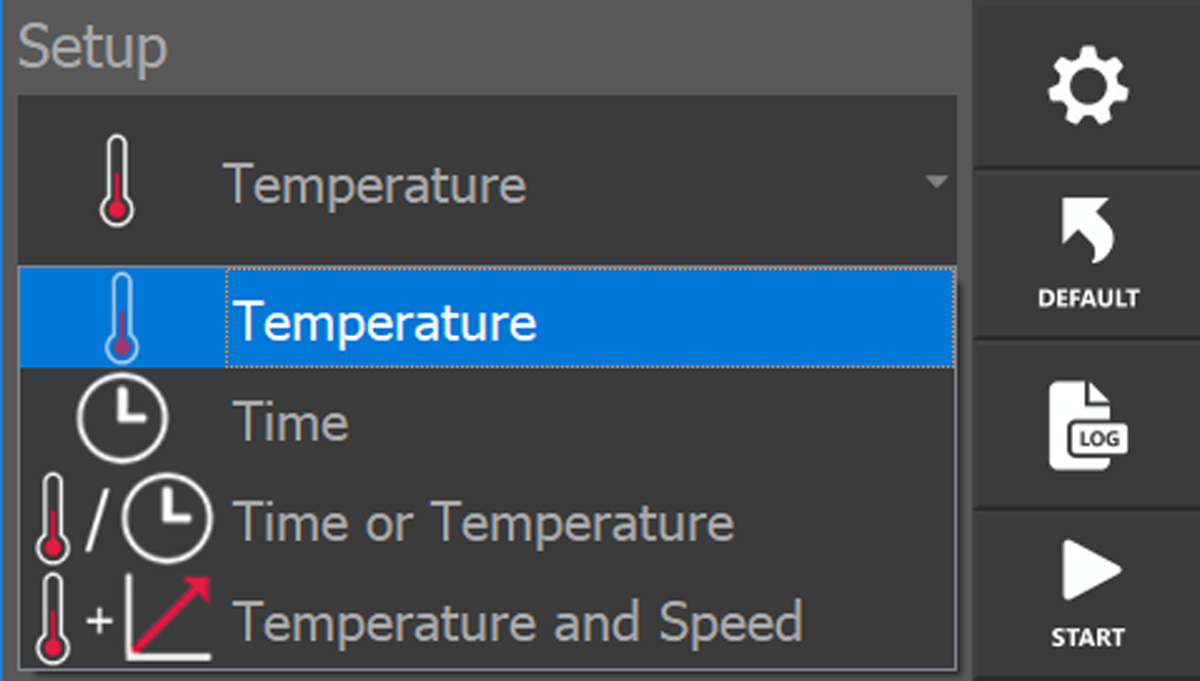Select the Time or Temperature option
Screen dimensions: 1200x681
483,522
